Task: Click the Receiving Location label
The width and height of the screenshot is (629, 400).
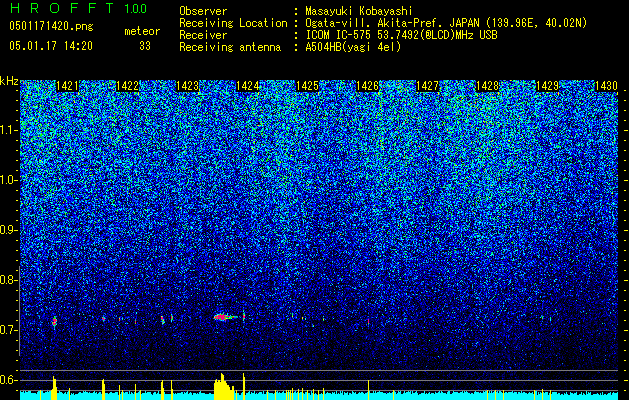Action: point(233,24)
